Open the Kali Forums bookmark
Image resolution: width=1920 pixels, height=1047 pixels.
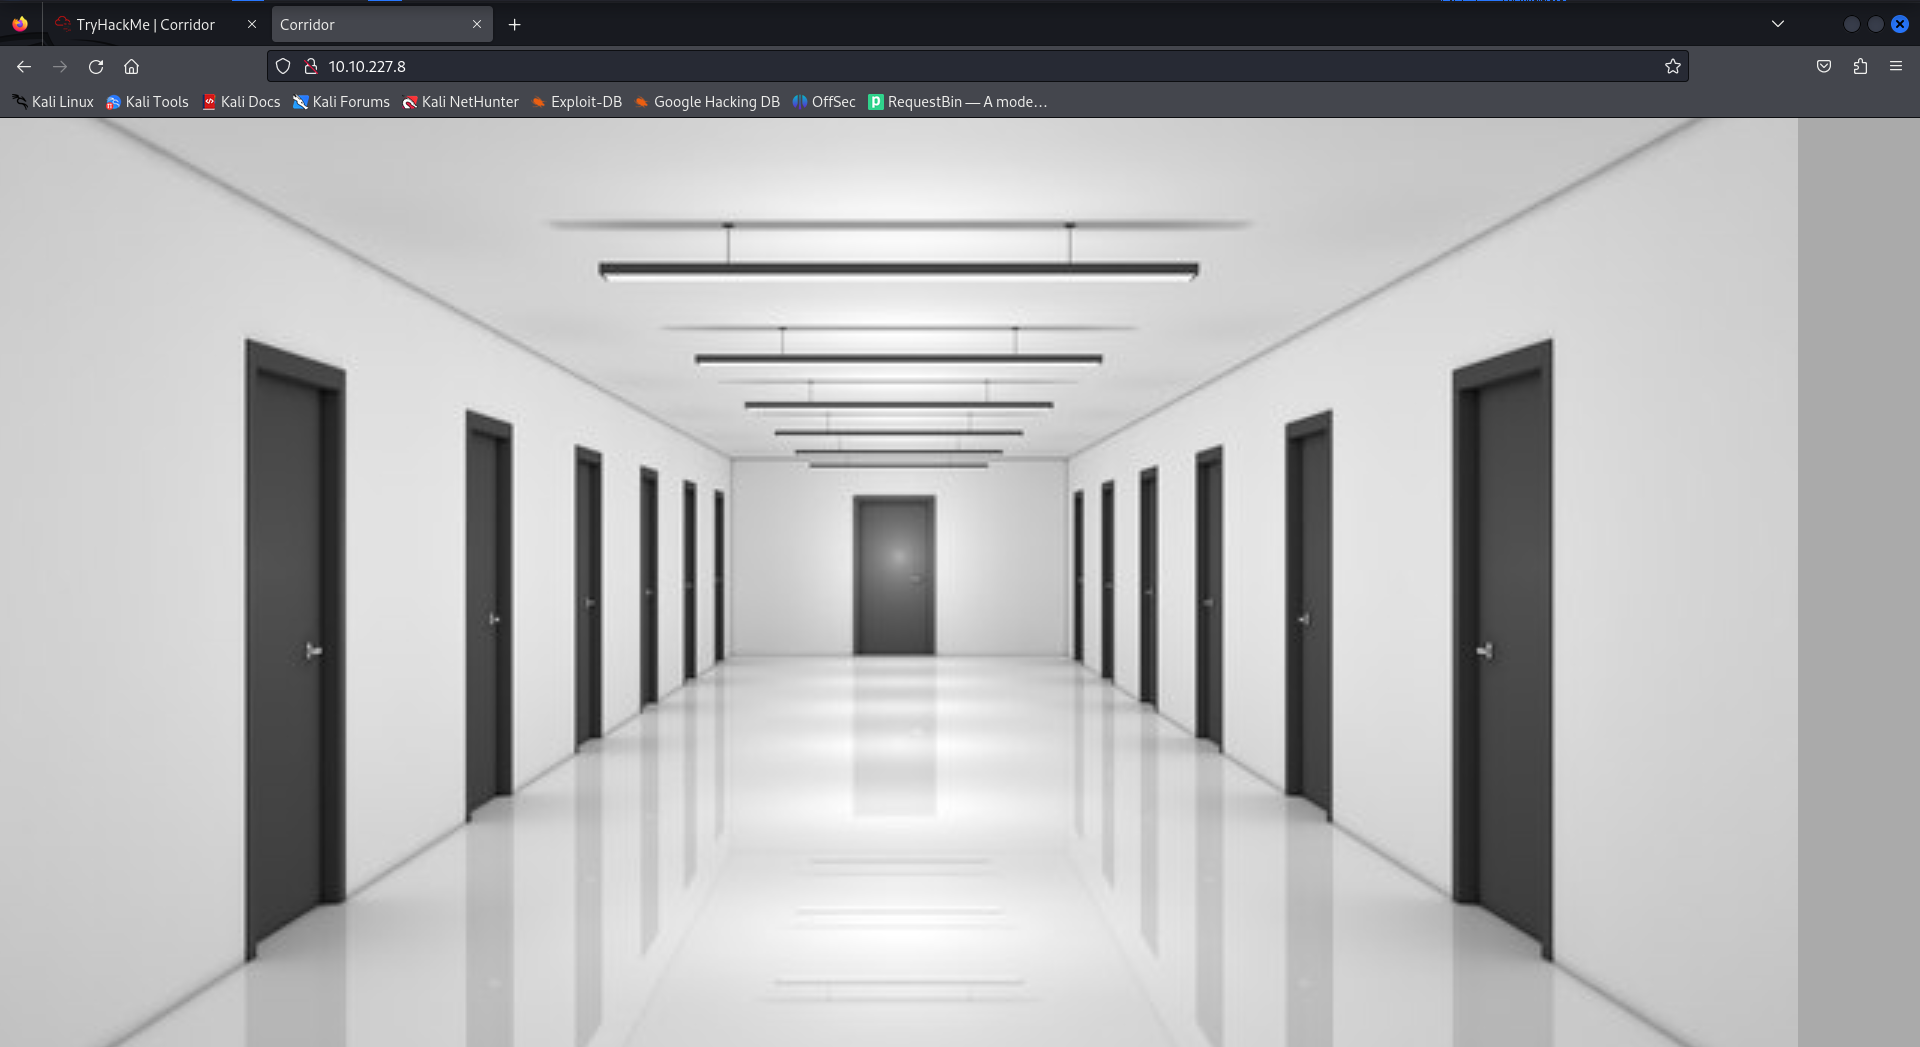pyautogui.click(x=341, y=102)
